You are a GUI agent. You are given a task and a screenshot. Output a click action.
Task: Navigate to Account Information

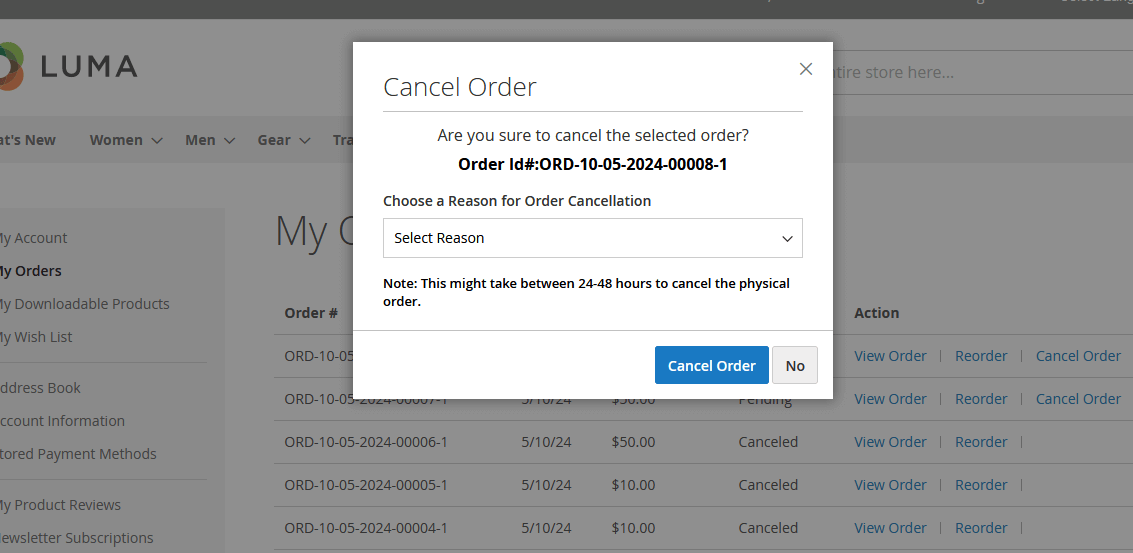[62, 421]
